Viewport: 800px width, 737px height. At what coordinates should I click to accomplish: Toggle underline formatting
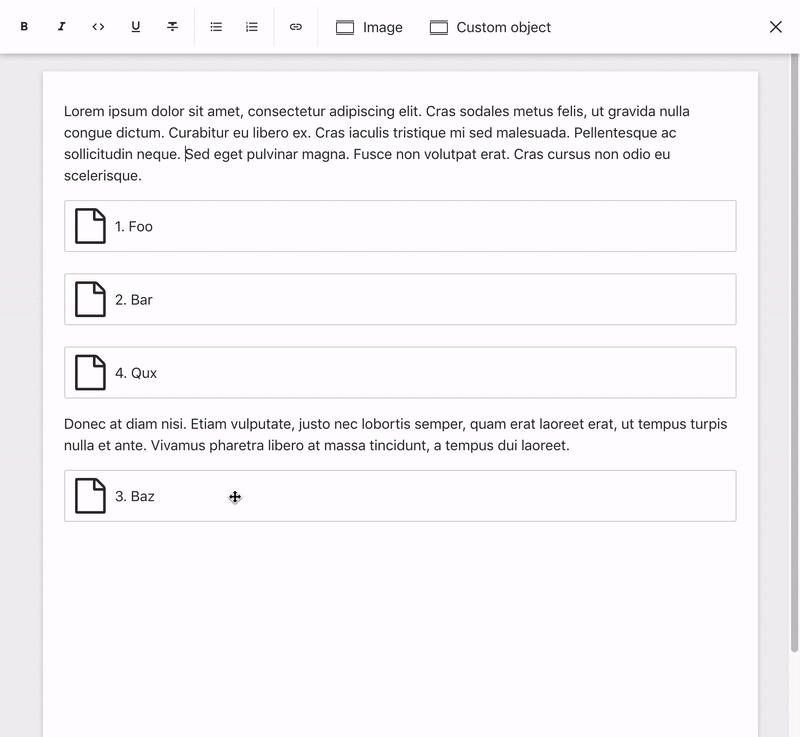tap(136, 27)
